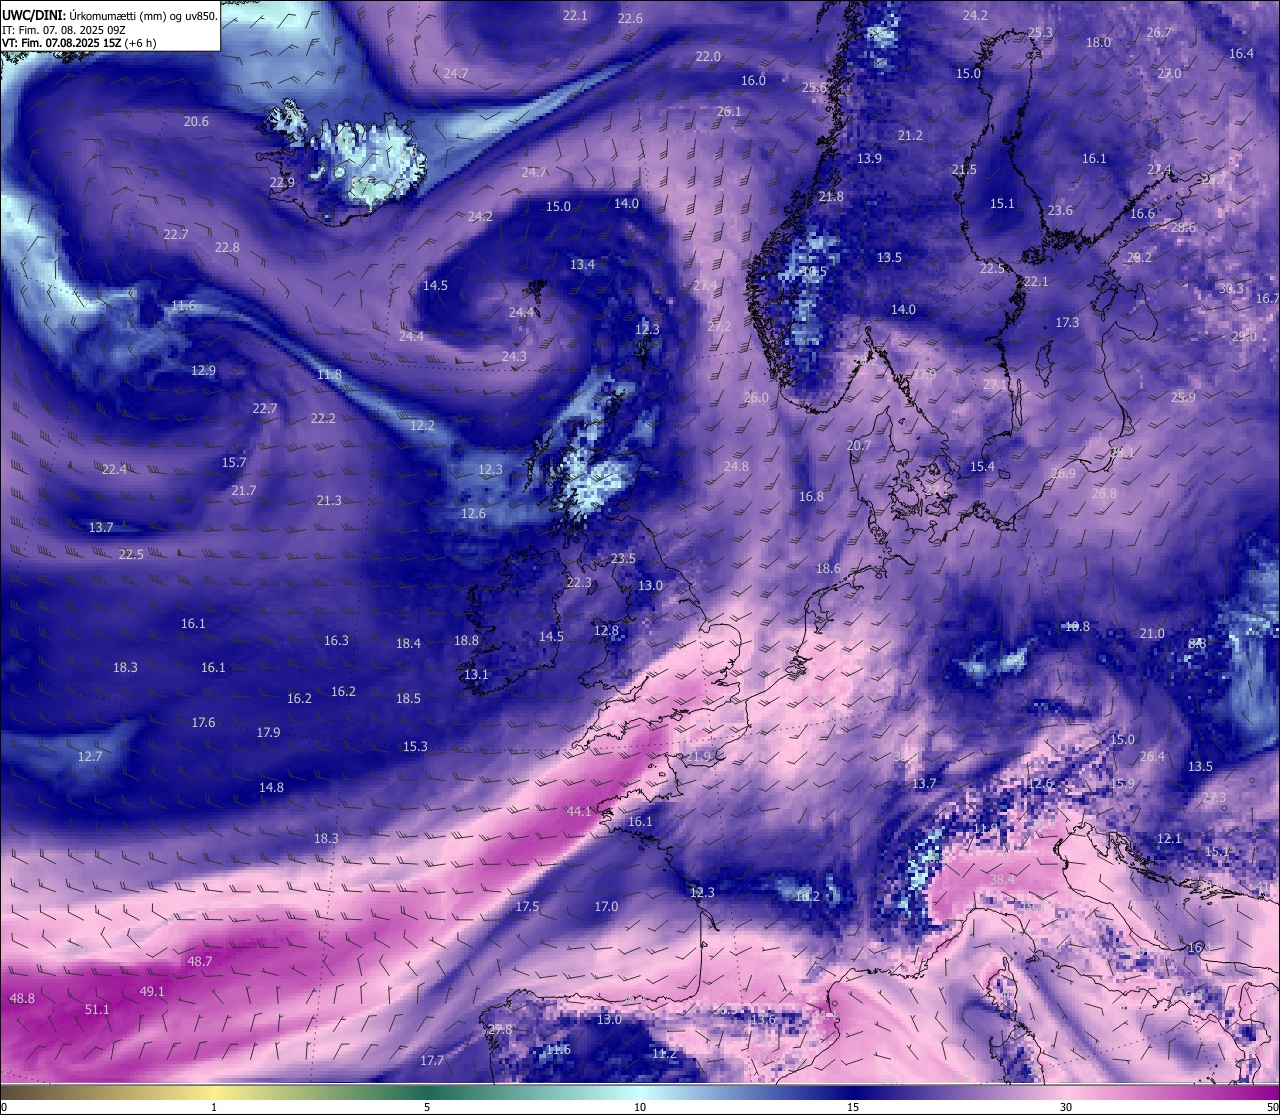Click the 14.8 value label

271,787
